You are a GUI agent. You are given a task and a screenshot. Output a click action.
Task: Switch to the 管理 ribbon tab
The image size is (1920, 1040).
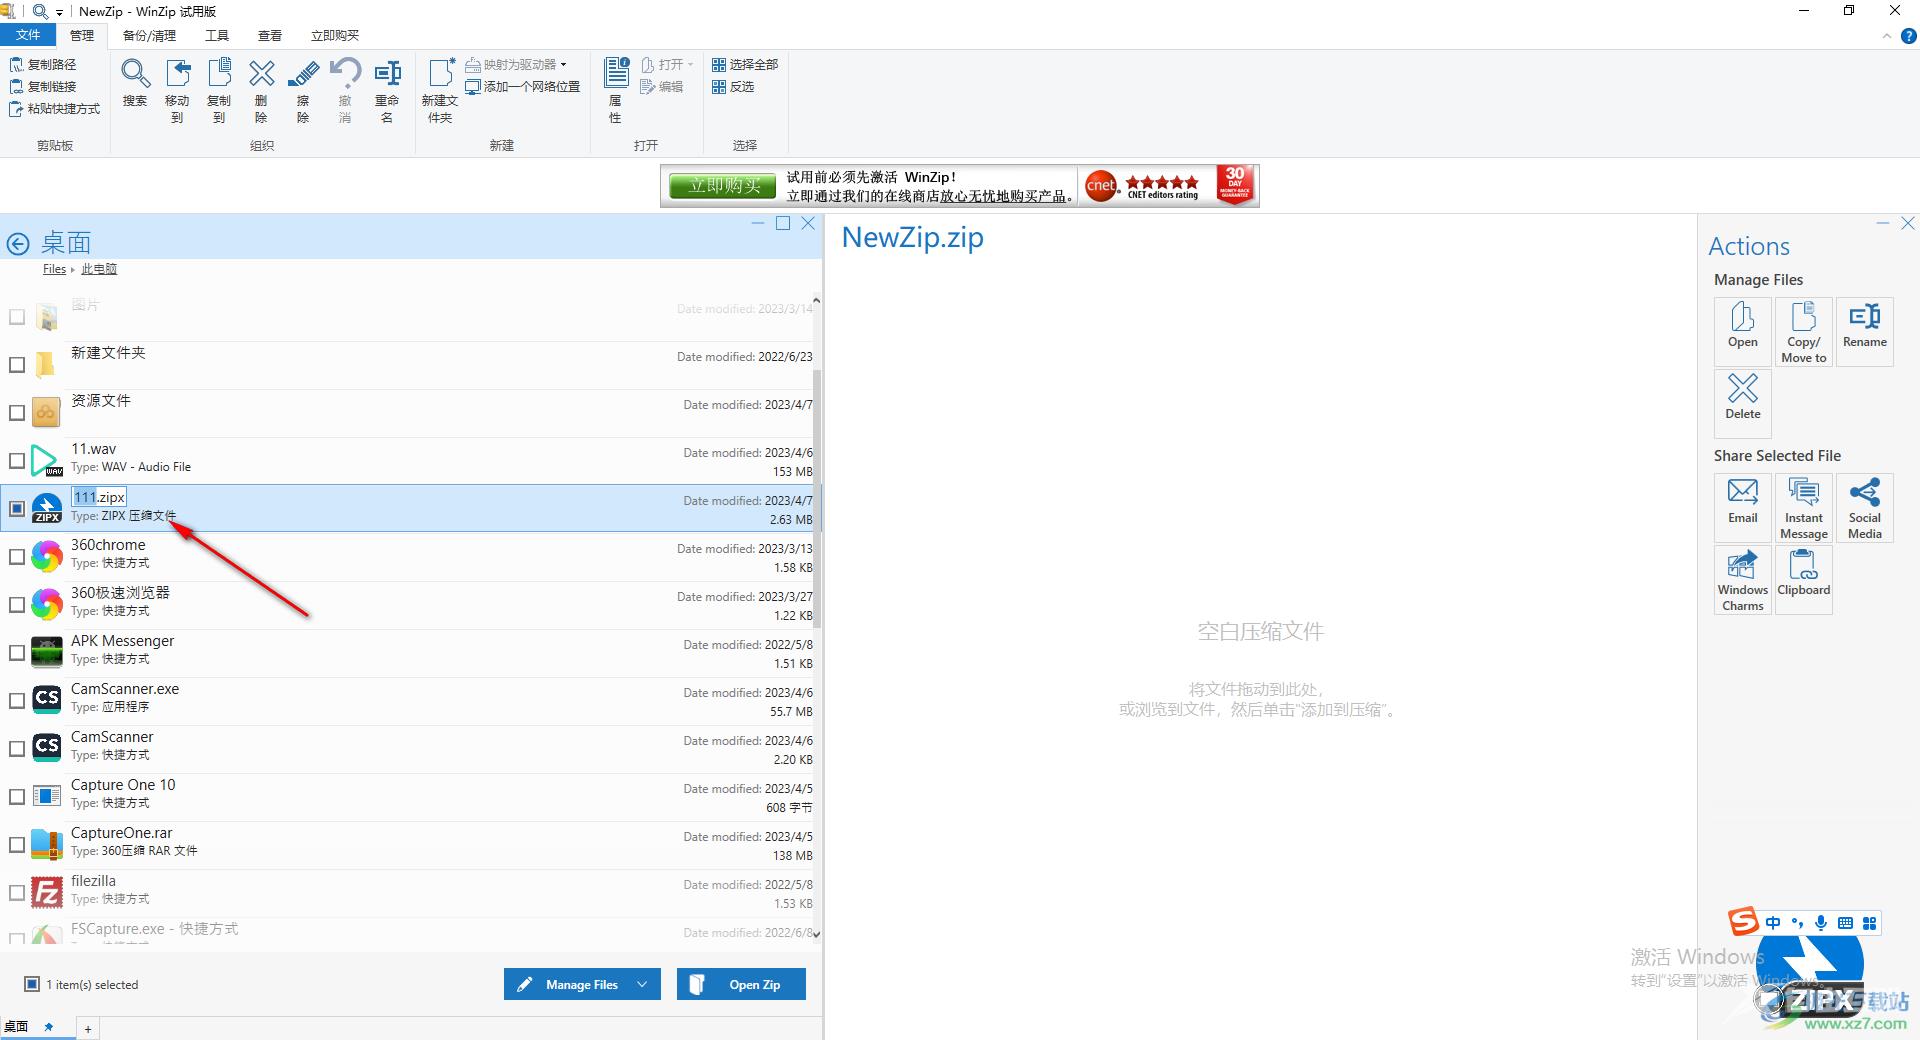coord(82,35)
